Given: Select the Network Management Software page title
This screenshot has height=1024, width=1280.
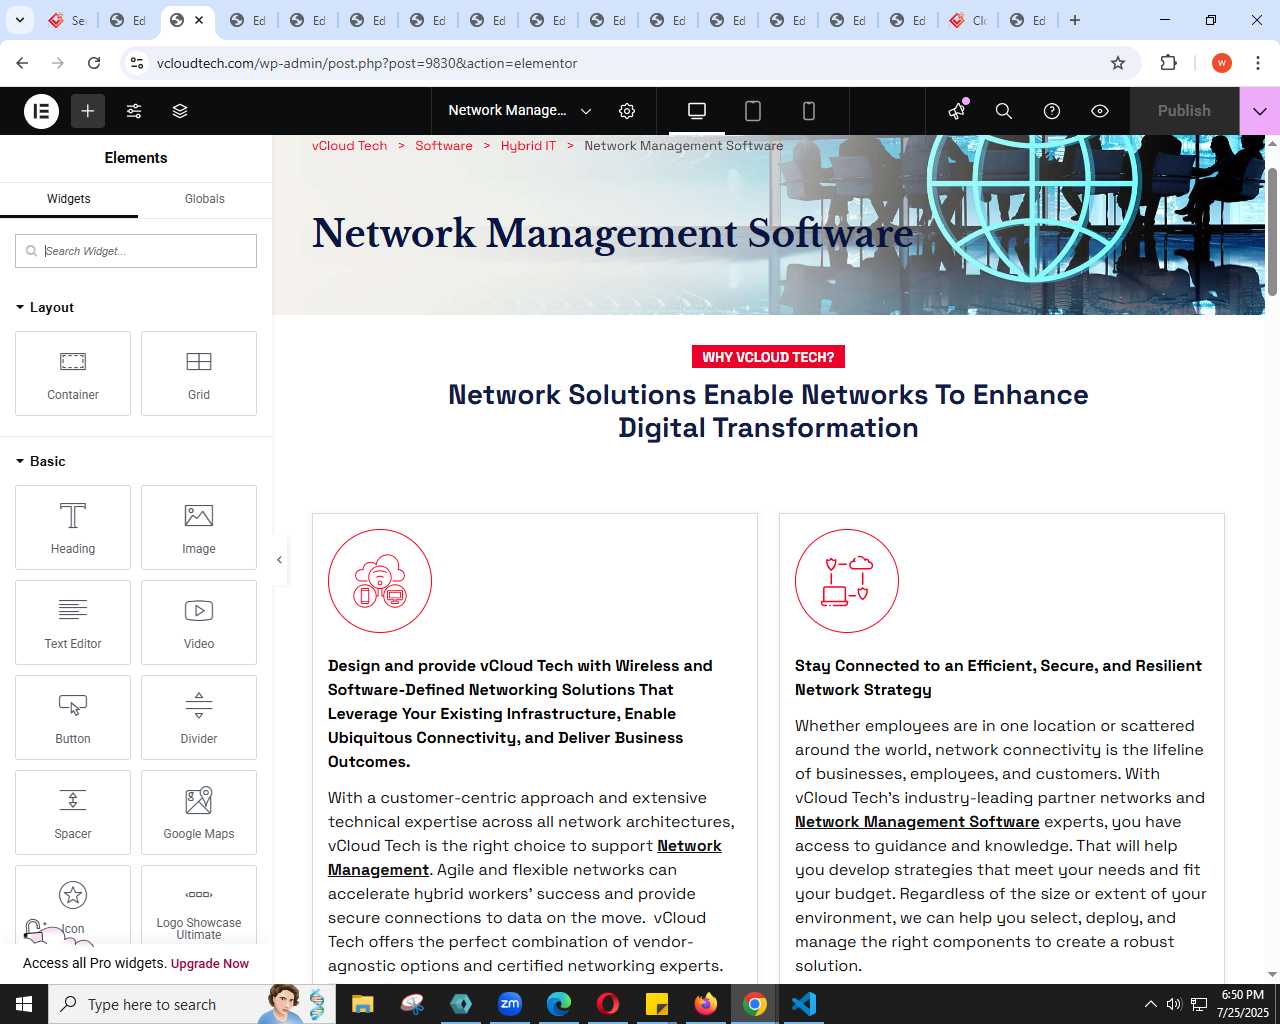Looking at the screenshot, I should [x=612, y=233].
